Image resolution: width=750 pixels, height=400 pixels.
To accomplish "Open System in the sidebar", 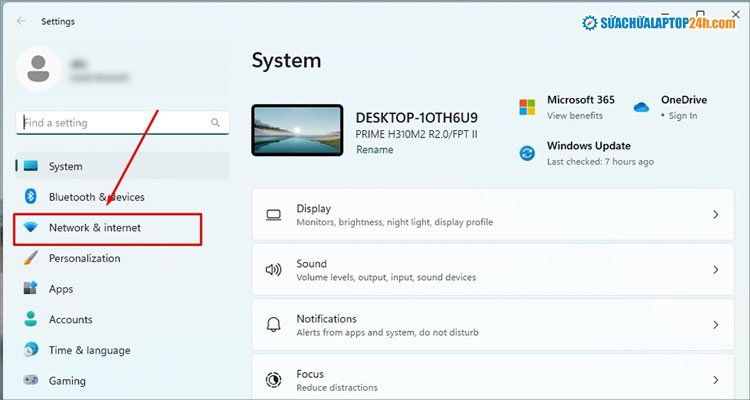I will pos(122,166).
